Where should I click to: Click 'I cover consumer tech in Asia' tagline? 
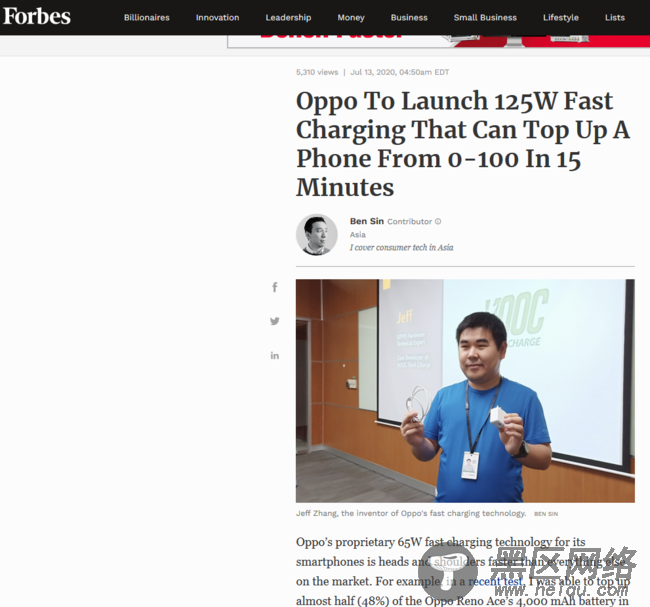click(402, 248)
